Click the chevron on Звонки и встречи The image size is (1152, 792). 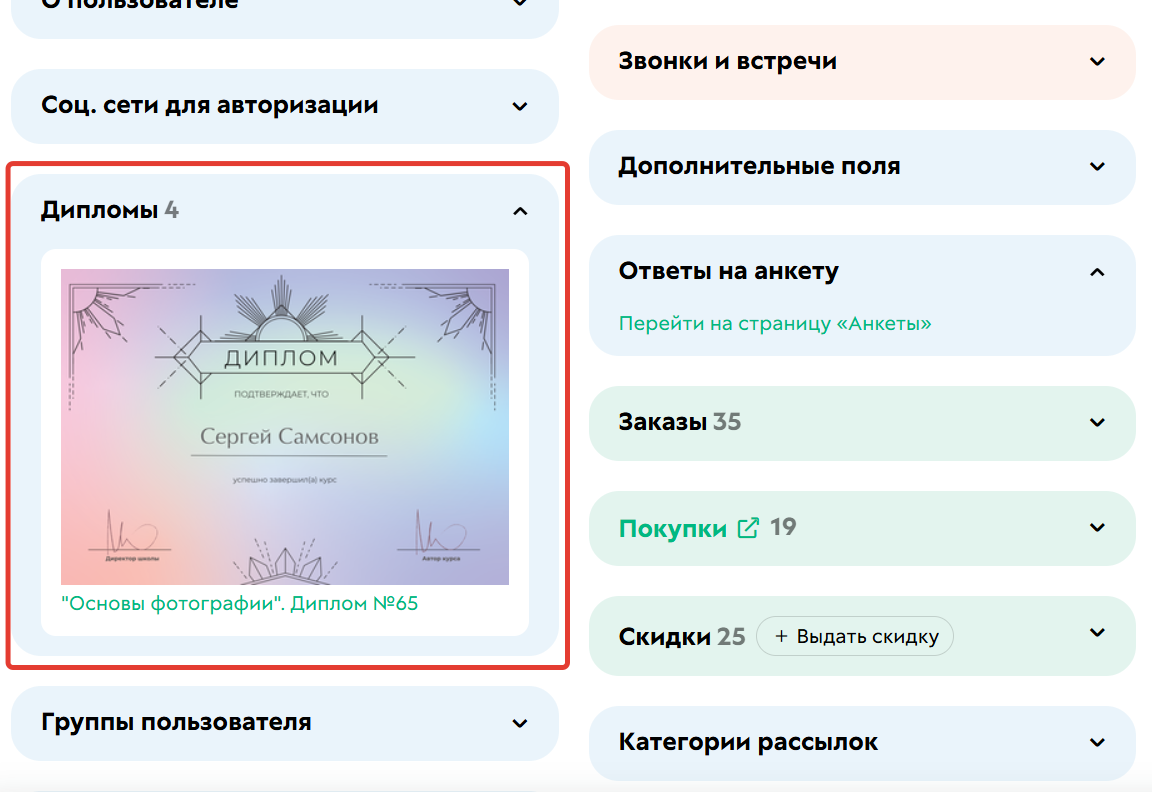pyautogui.click(x=1097, y=62)
